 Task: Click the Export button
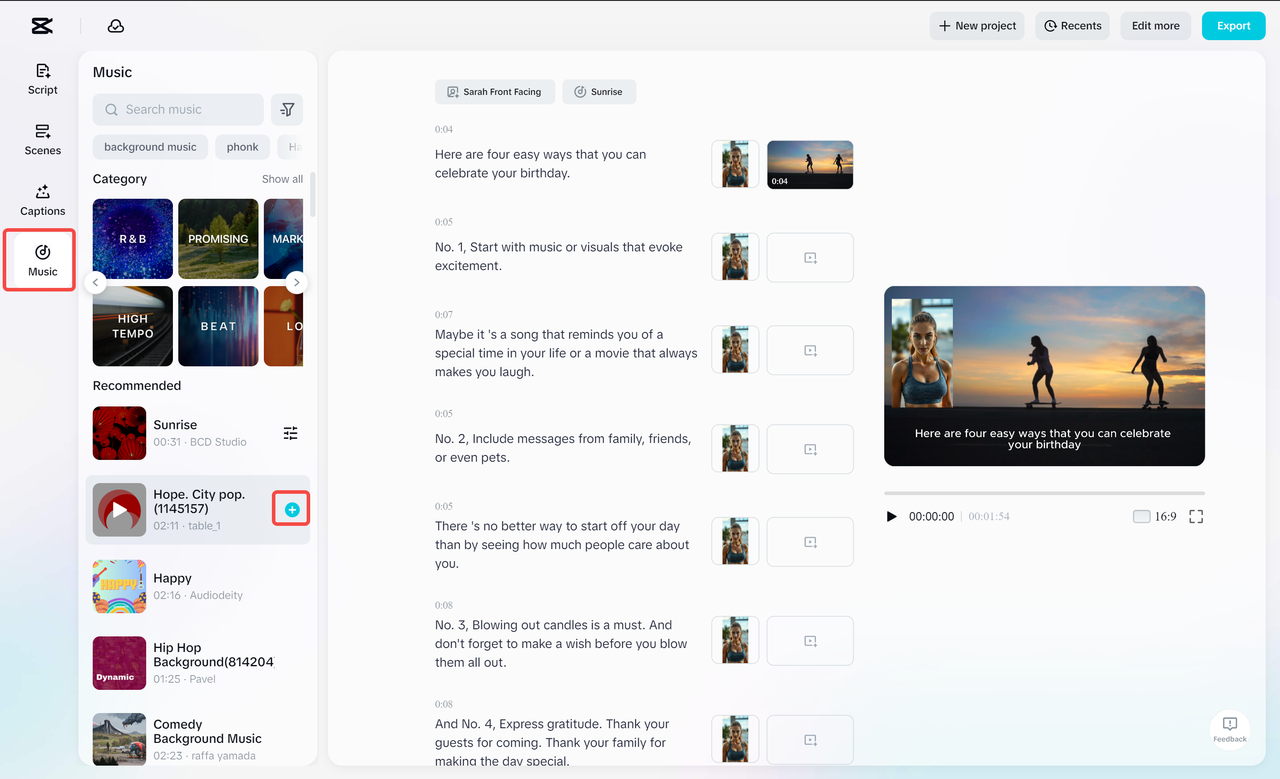tap(1233, 26)
